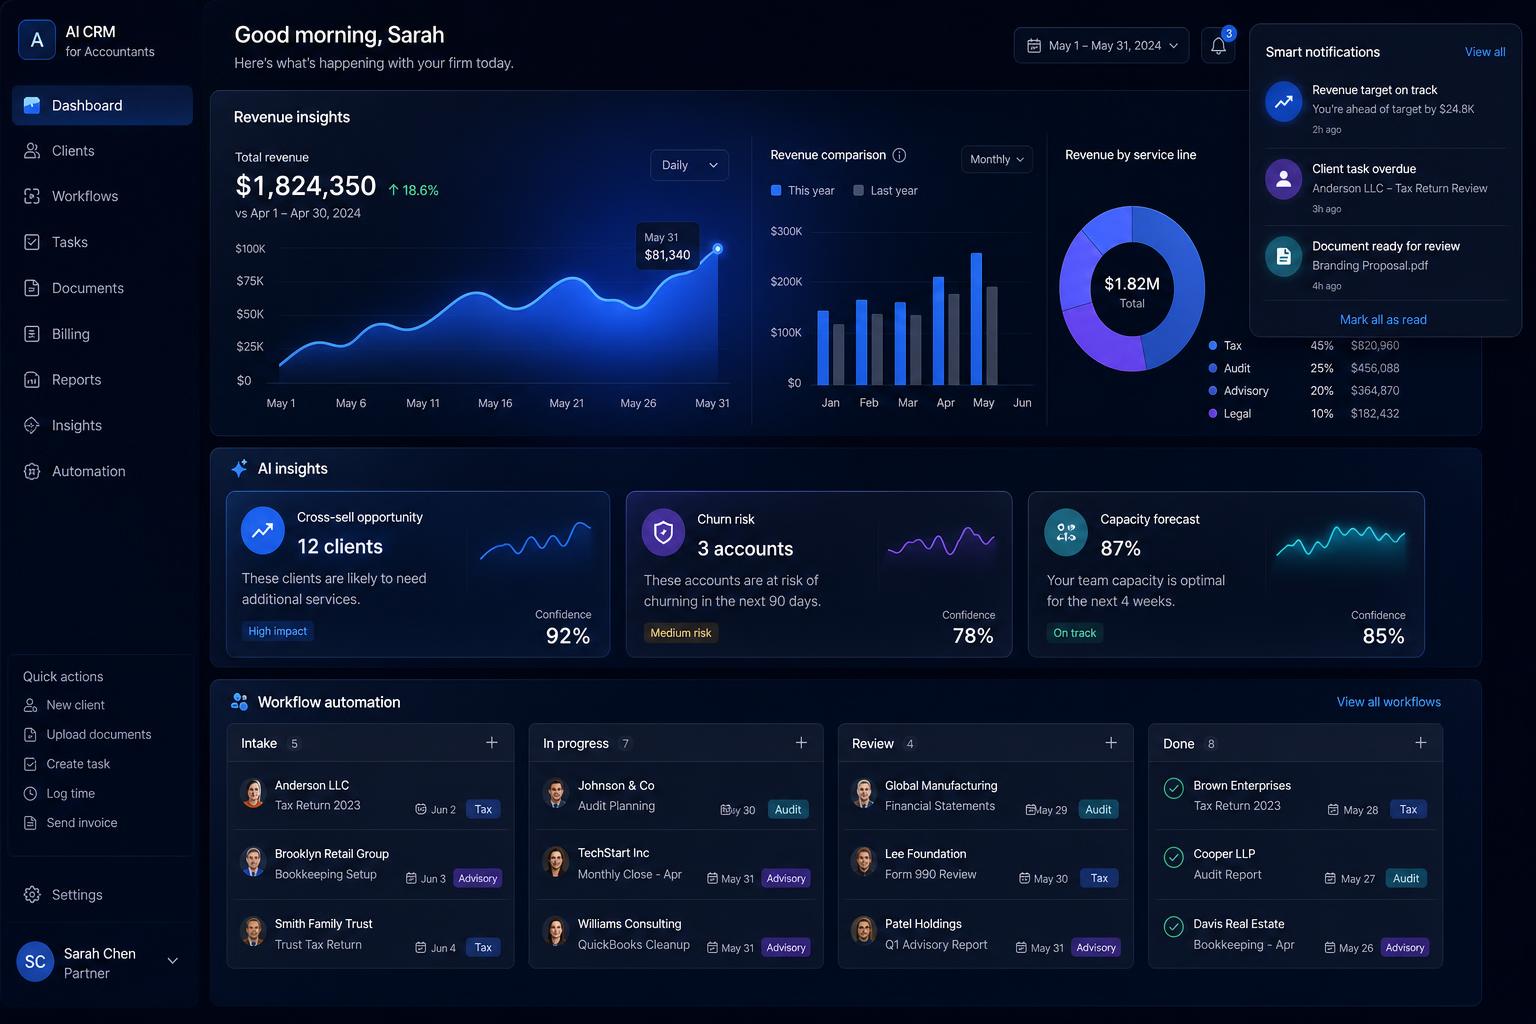Open the May 1 – May 31 date range dropdown
Image resolution: width=1536 pixels, height=1024 pixels.
pos(1102,46)
